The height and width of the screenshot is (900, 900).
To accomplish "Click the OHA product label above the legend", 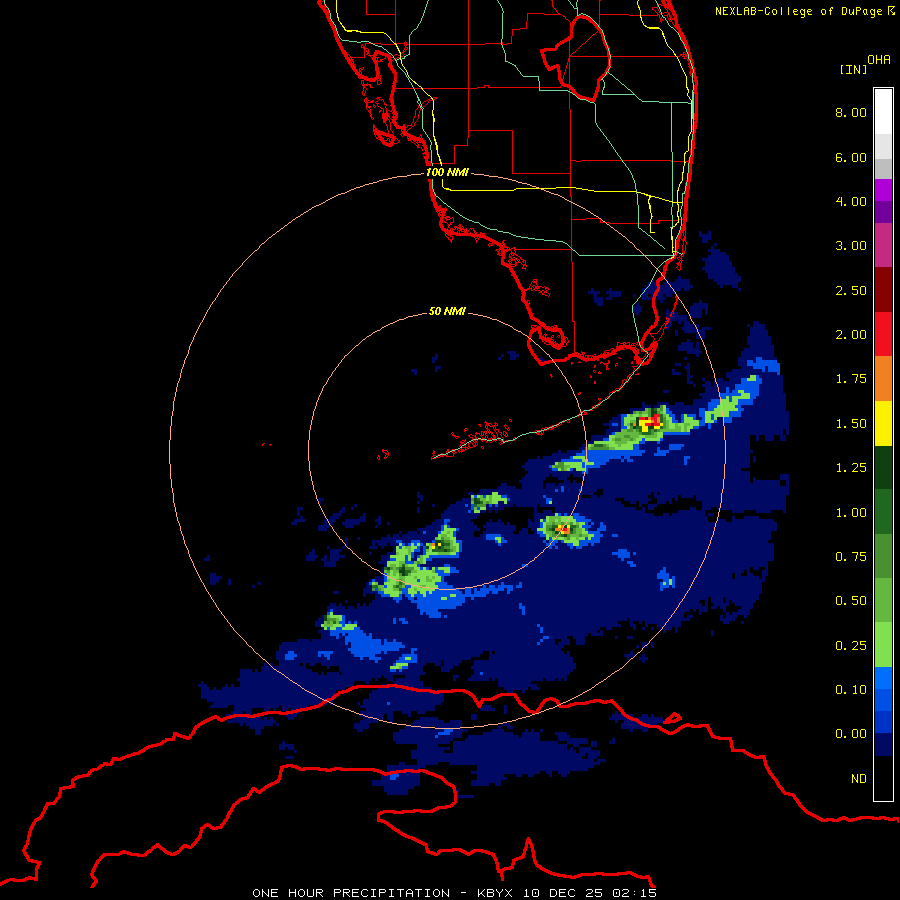I will (879, 60).
